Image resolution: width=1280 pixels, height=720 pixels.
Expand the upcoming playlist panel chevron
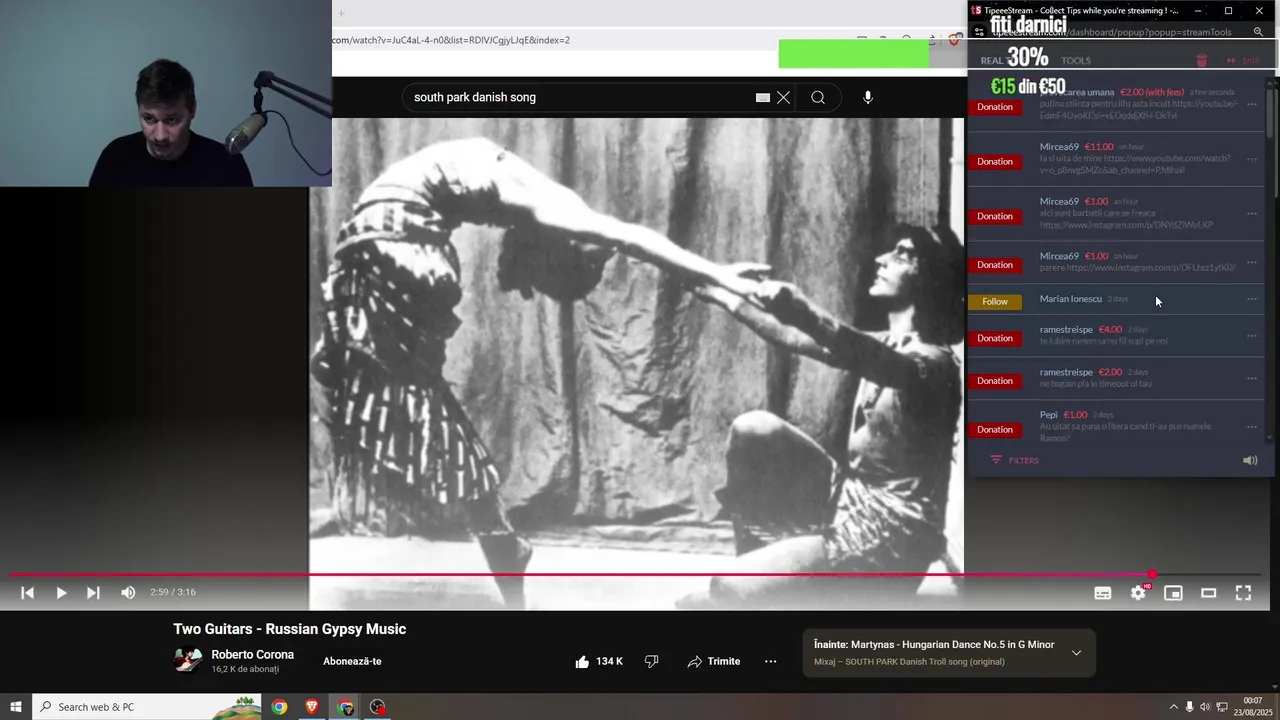(1076, 653)
